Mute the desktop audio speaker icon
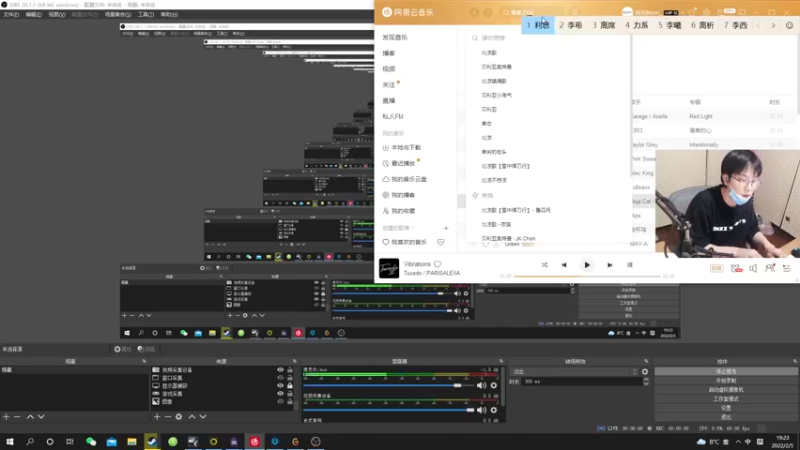The width and height of the screenshot is (800, 450). click(481, 386)
